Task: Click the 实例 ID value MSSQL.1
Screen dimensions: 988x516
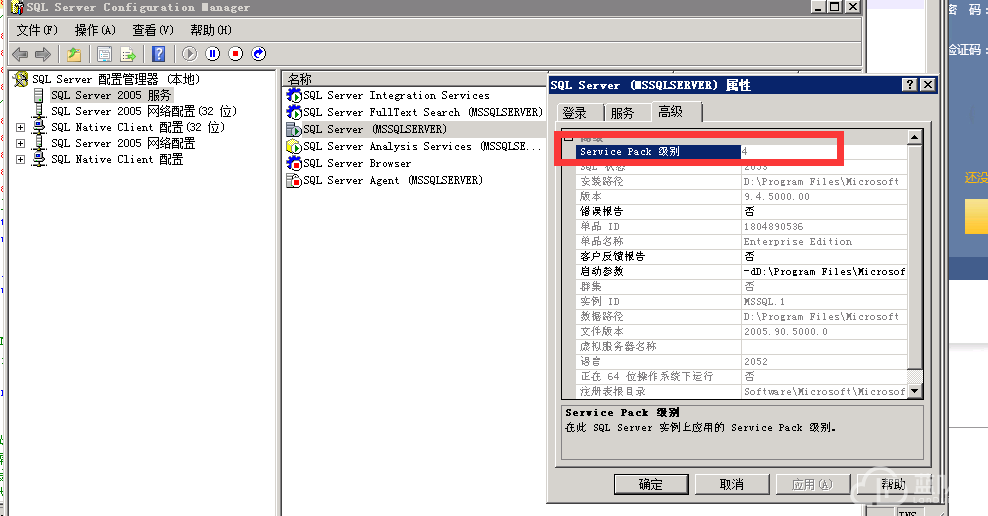Action: [824, 302]
